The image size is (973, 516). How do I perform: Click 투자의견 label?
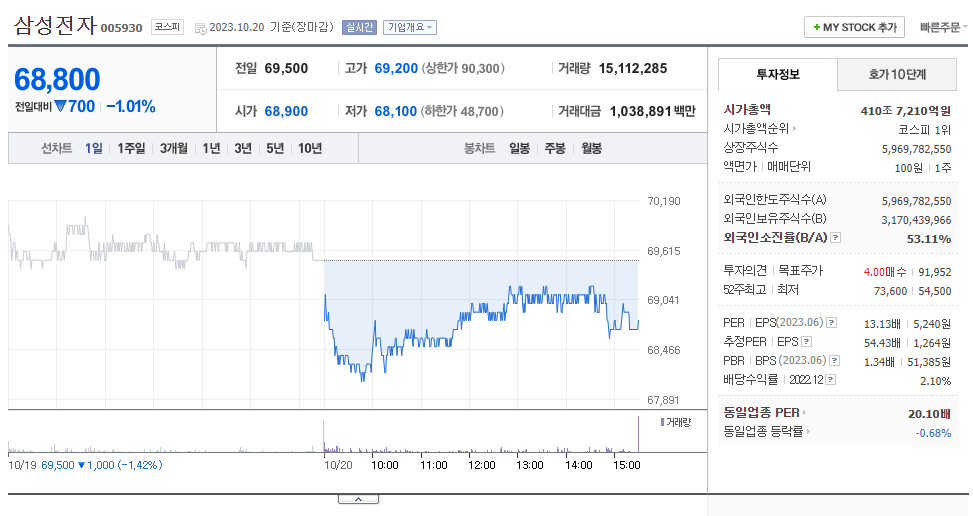pyautogui.click(x=745, y=270)
